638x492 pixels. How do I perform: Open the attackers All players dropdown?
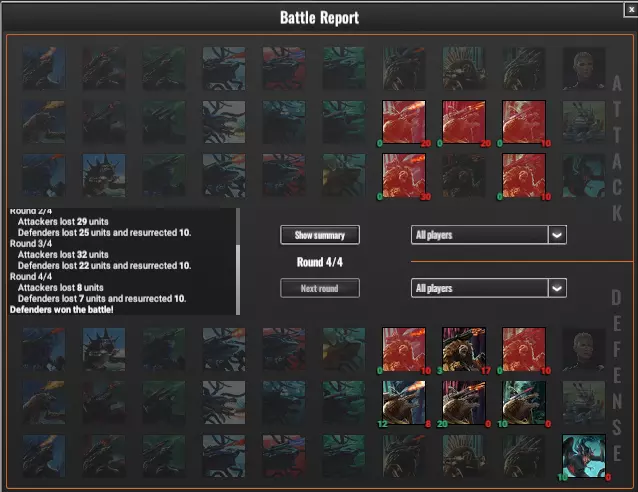[x=489, y=235]
